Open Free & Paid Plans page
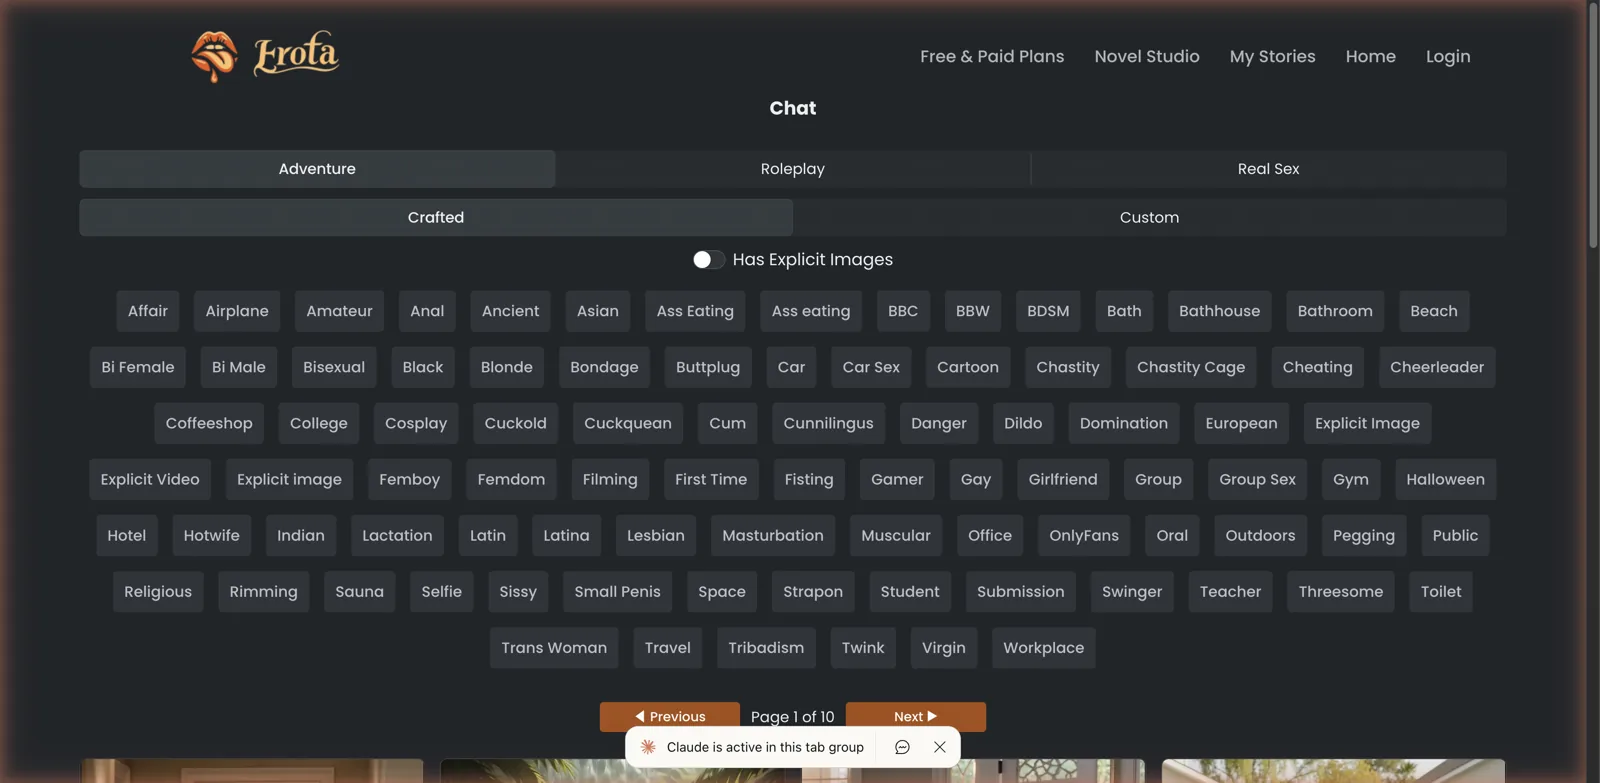Viewport: 1600px width, 783px height. pos(992,57)
